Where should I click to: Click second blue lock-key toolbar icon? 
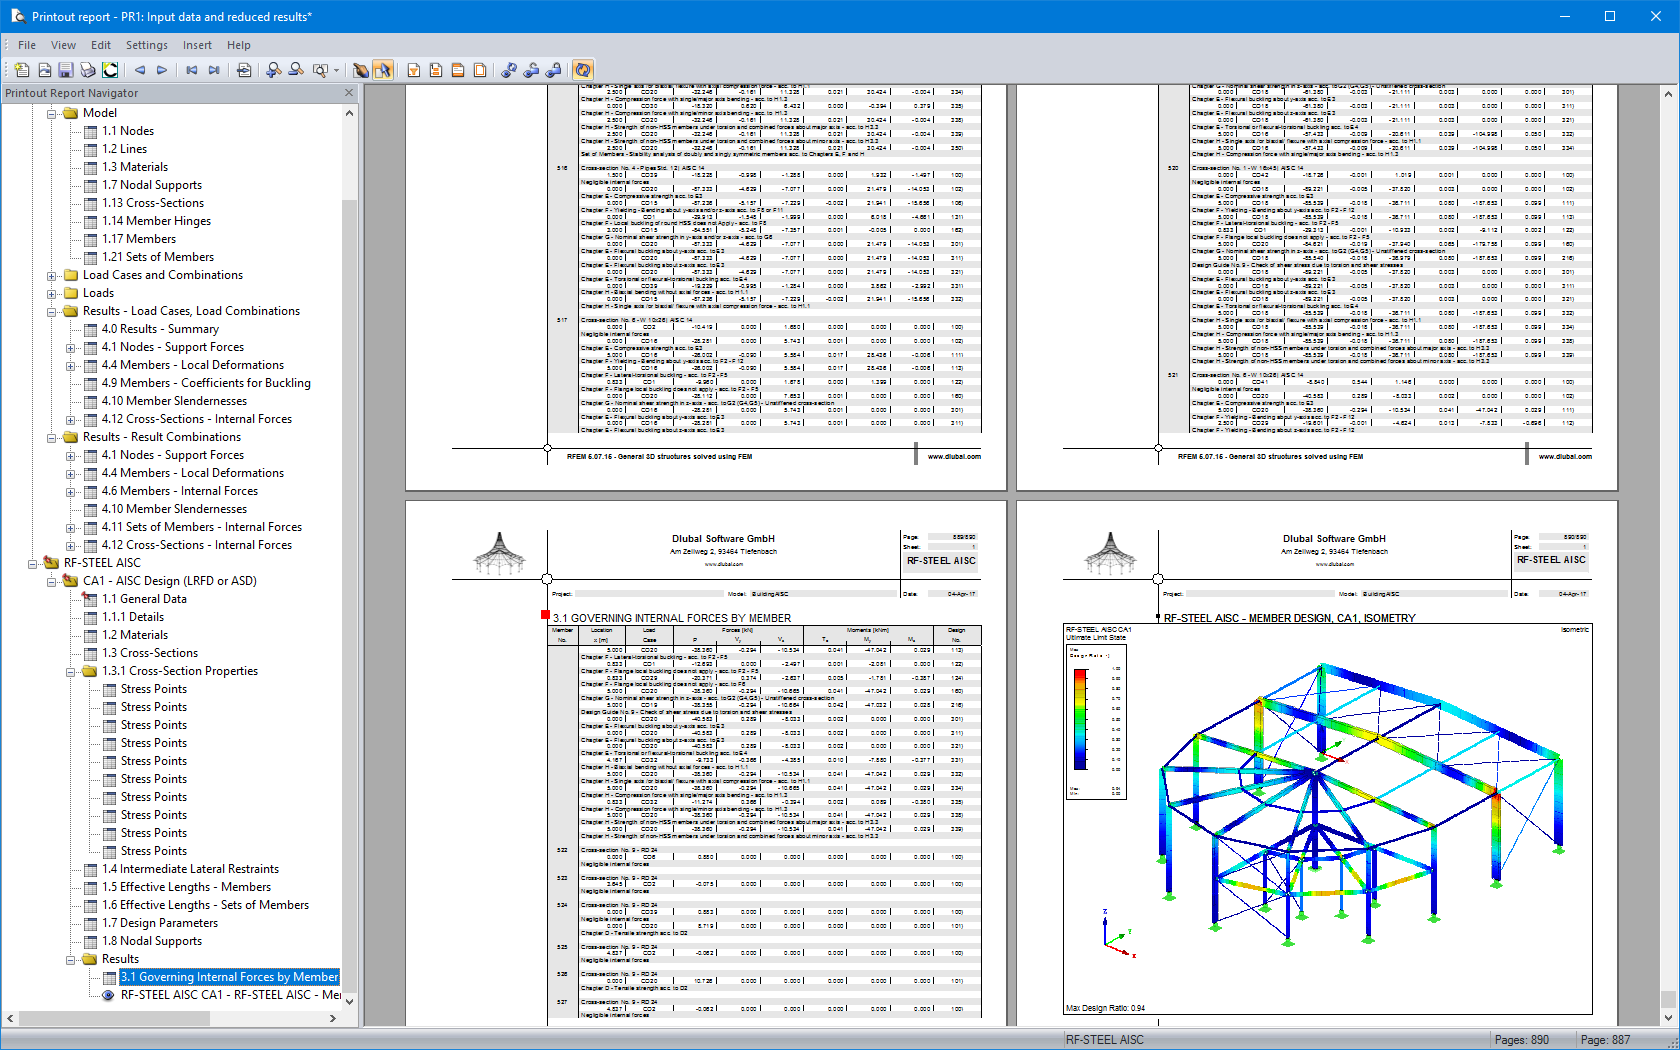coord(532,70)
